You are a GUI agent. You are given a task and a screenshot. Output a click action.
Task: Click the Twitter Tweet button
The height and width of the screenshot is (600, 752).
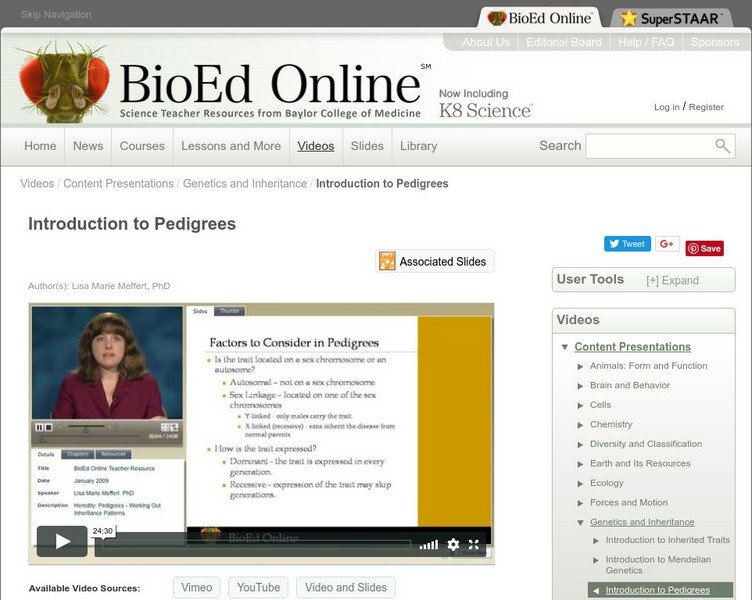point(627,244)
